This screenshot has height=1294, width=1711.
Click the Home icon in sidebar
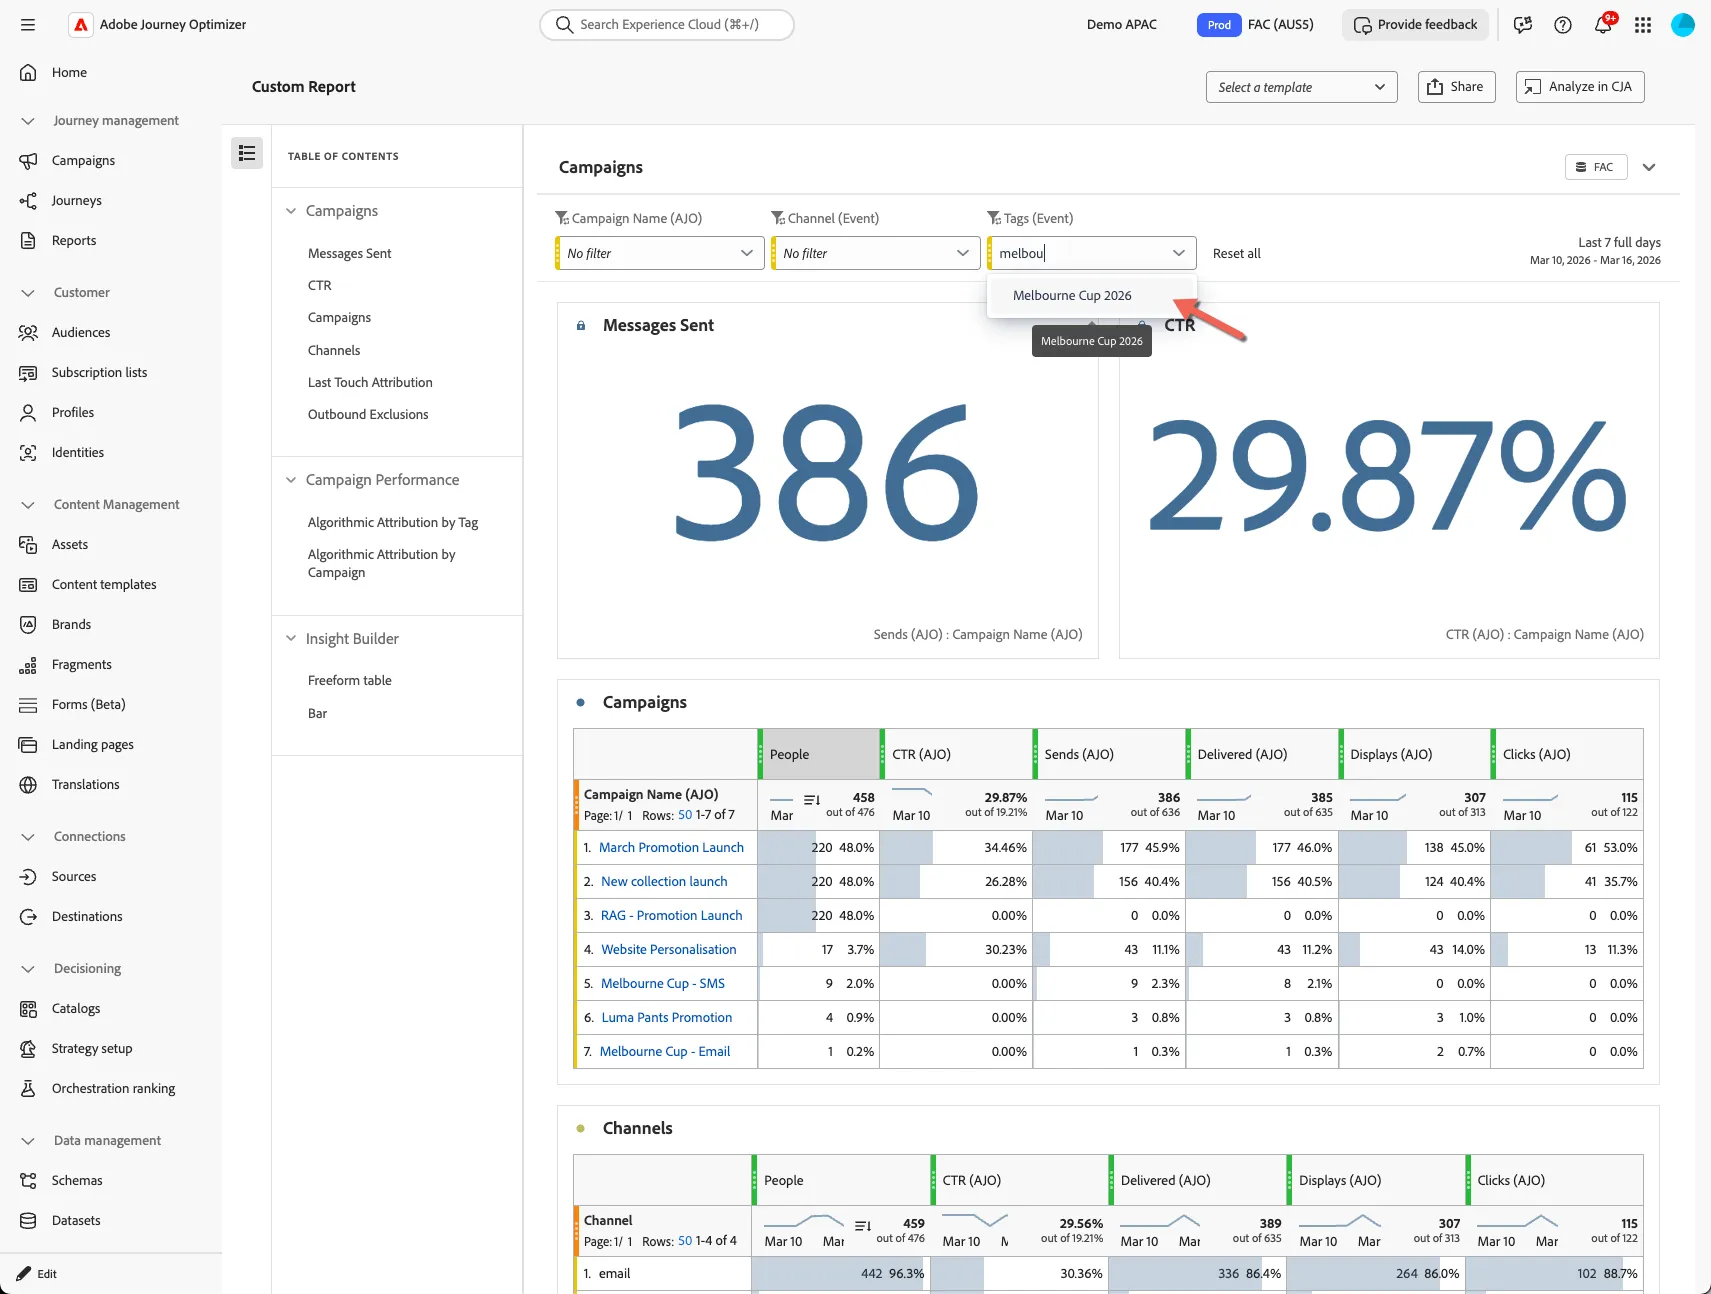tap(28, 72)
